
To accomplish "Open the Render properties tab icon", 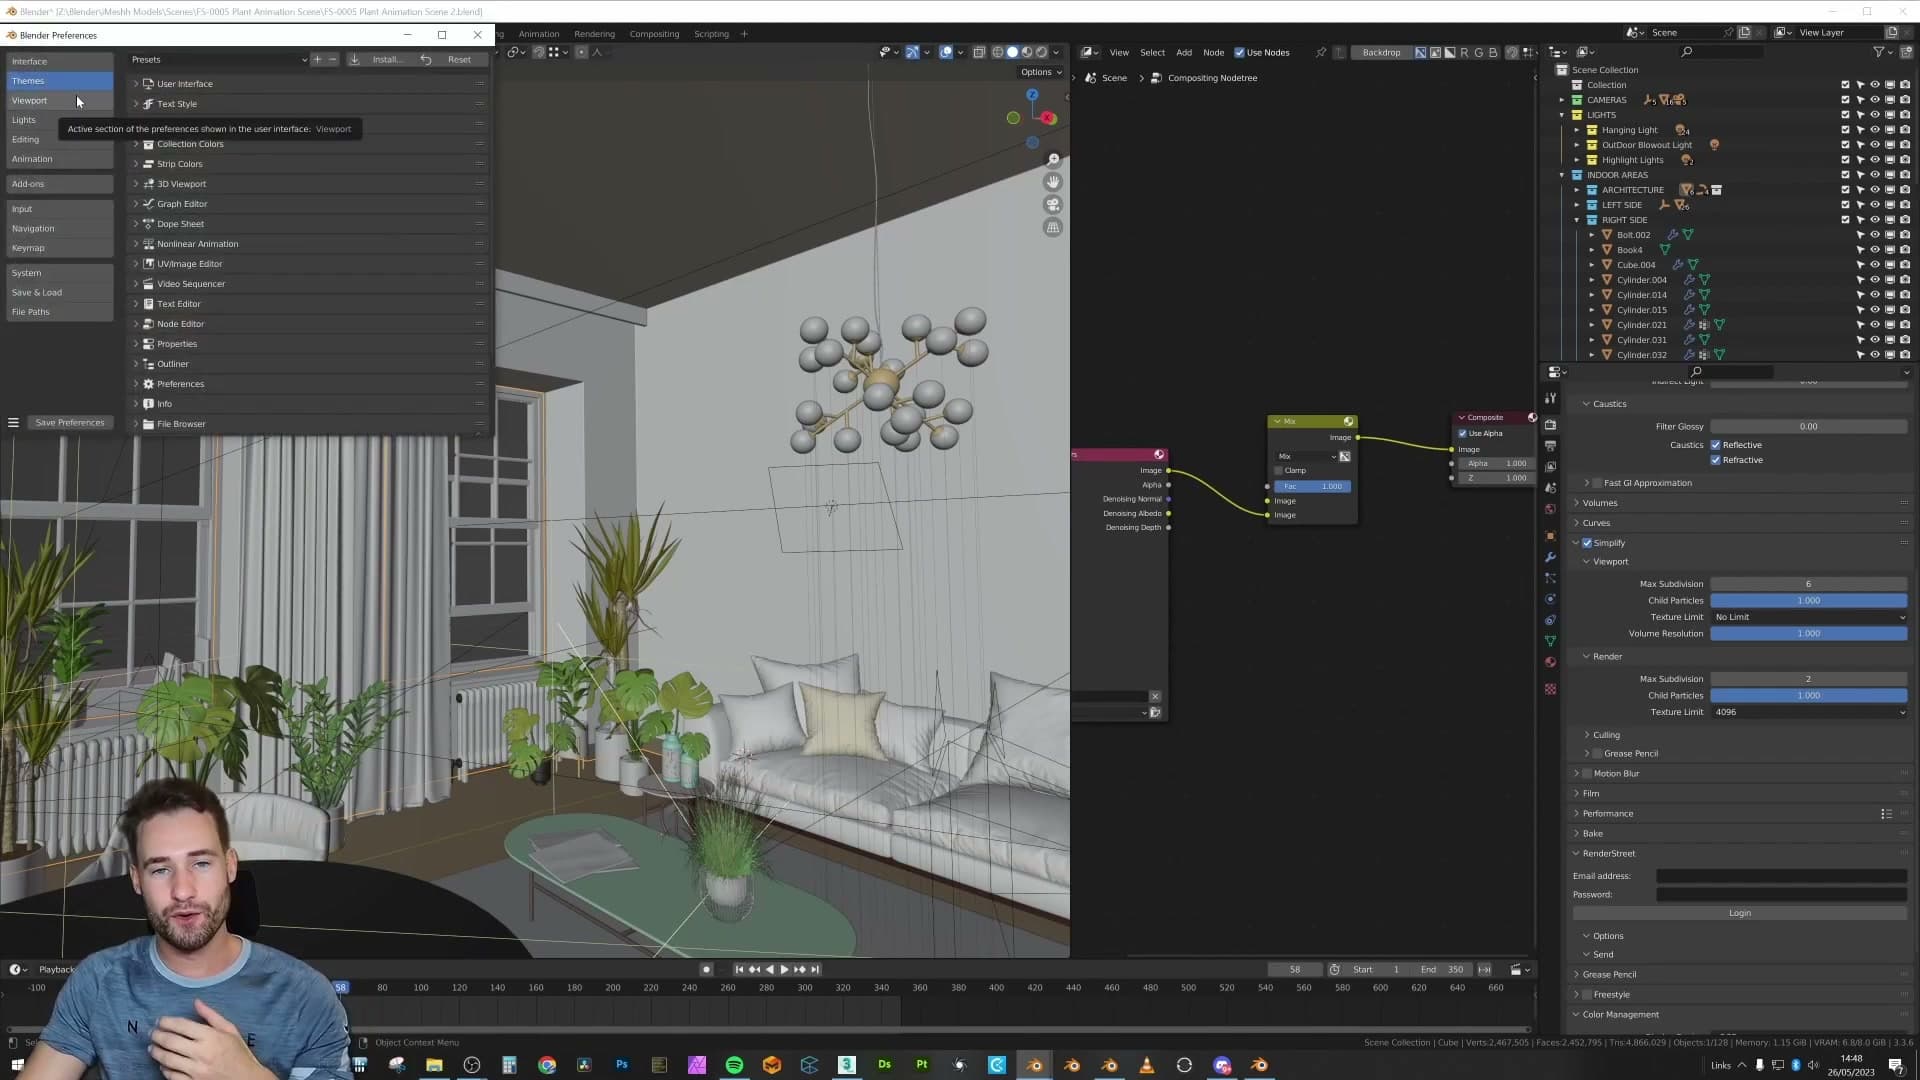I will (x=1550, y=424).
